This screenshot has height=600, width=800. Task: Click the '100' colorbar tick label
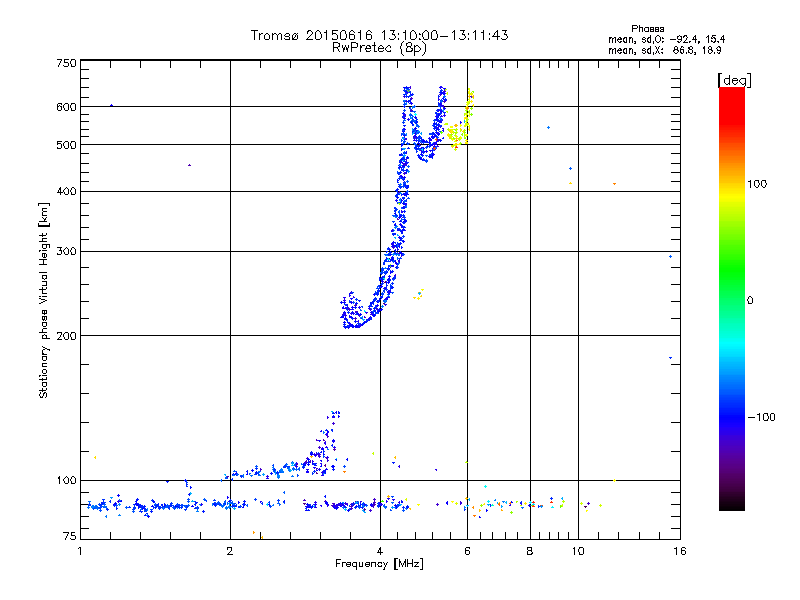pos(757,184)
